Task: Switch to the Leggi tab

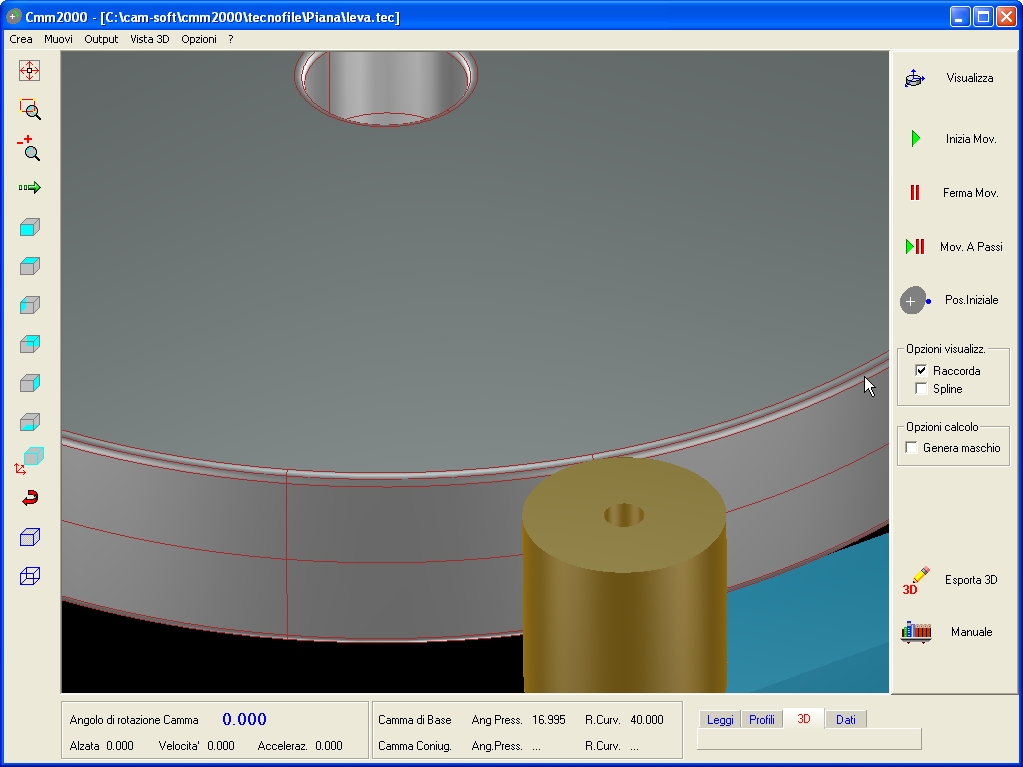Action: [x=720, y=719]
